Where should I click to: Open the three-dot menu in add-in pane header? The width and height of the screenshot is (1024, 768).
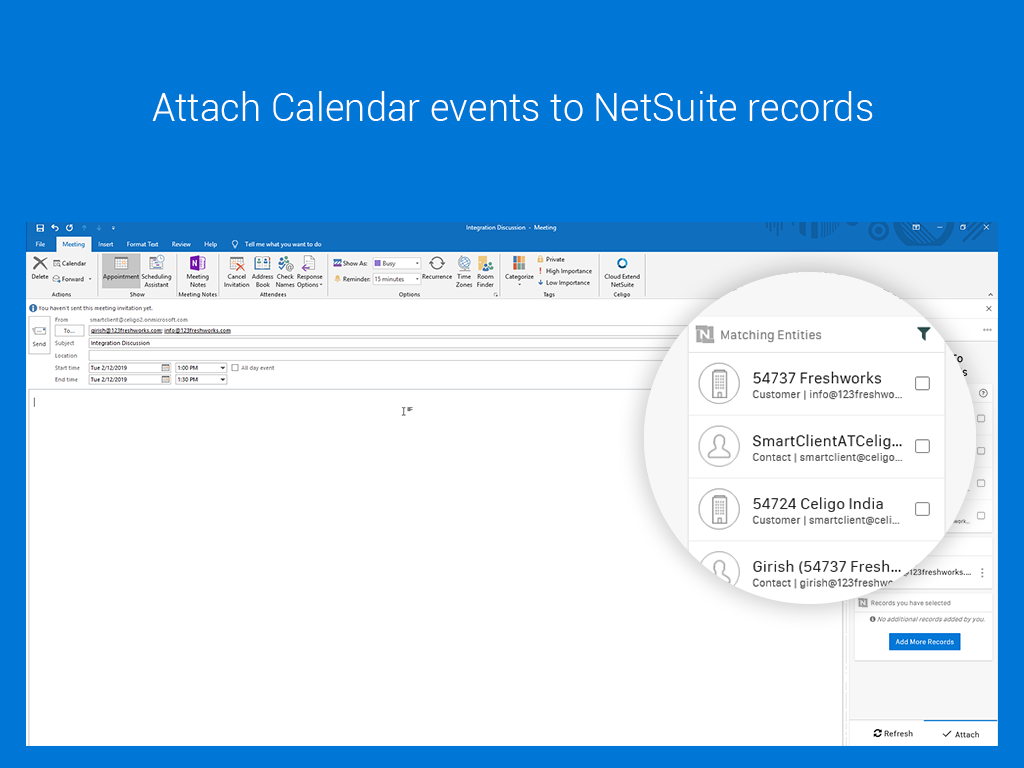[x=987, y=330]
